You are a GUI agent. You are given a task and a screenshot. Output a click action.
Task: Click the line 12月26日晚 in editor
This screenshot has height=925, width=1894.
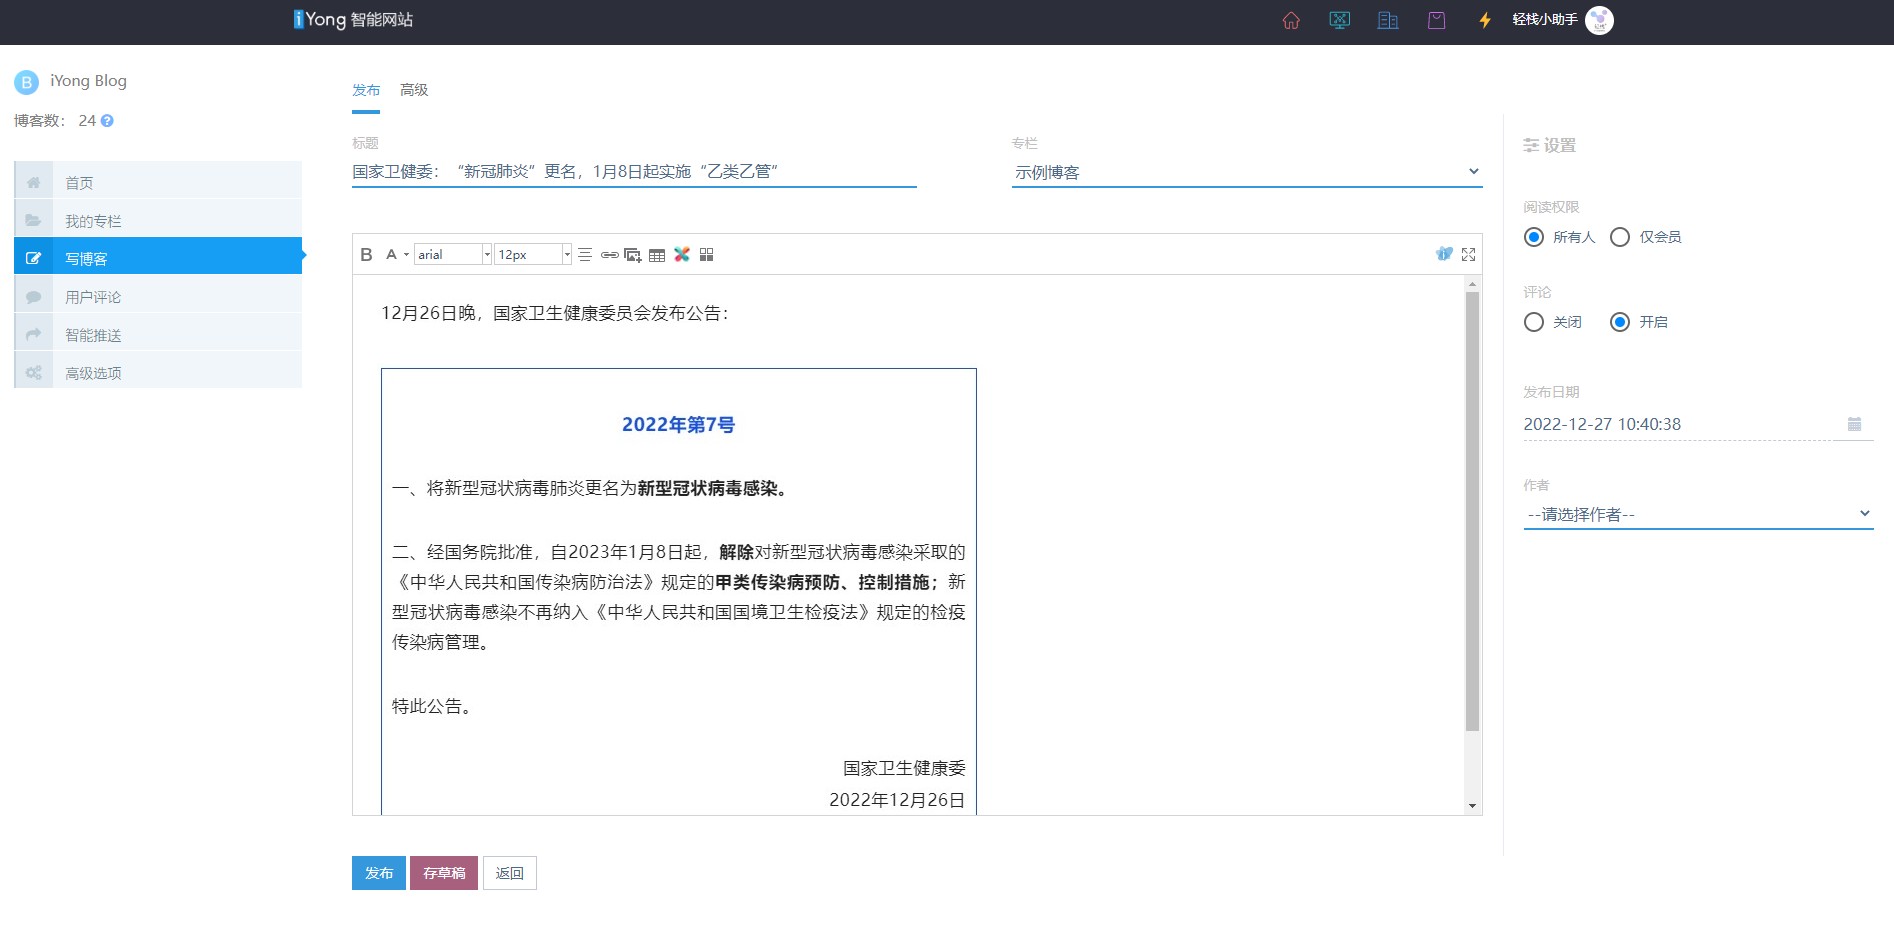pos(555,313)
